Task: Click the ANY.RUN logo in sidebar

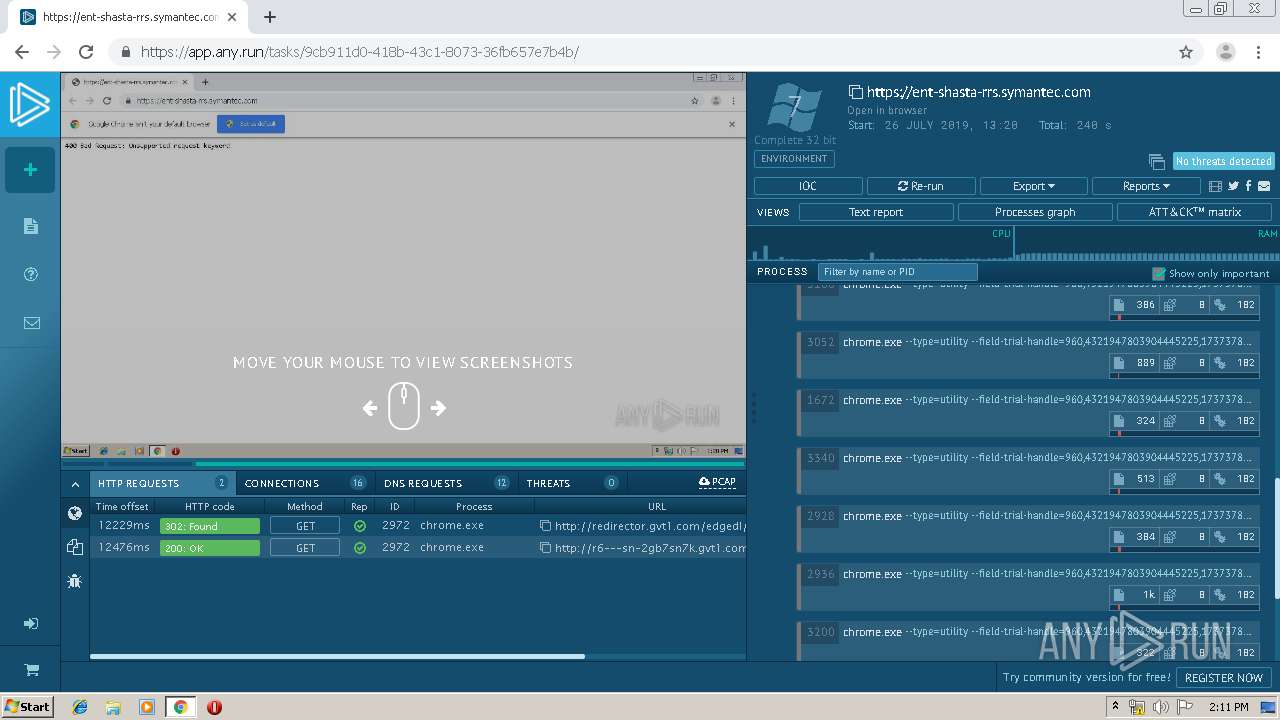Action: coord(30,105)
